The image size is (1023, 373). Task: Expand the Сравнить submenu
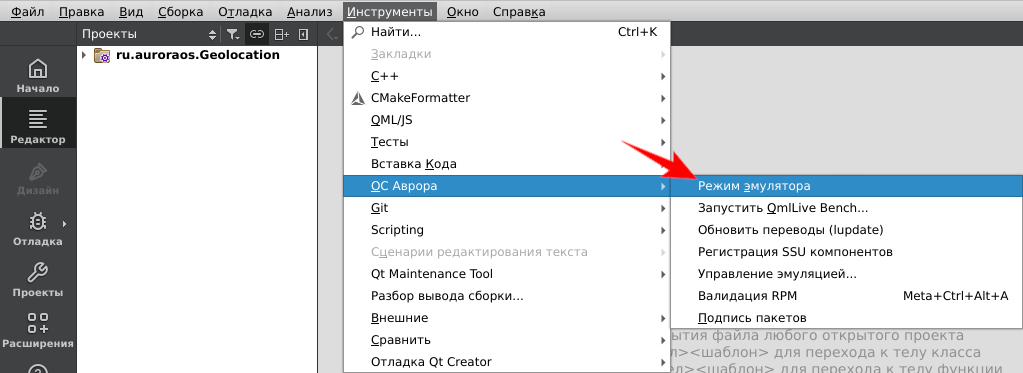click(x=507, y=340)
